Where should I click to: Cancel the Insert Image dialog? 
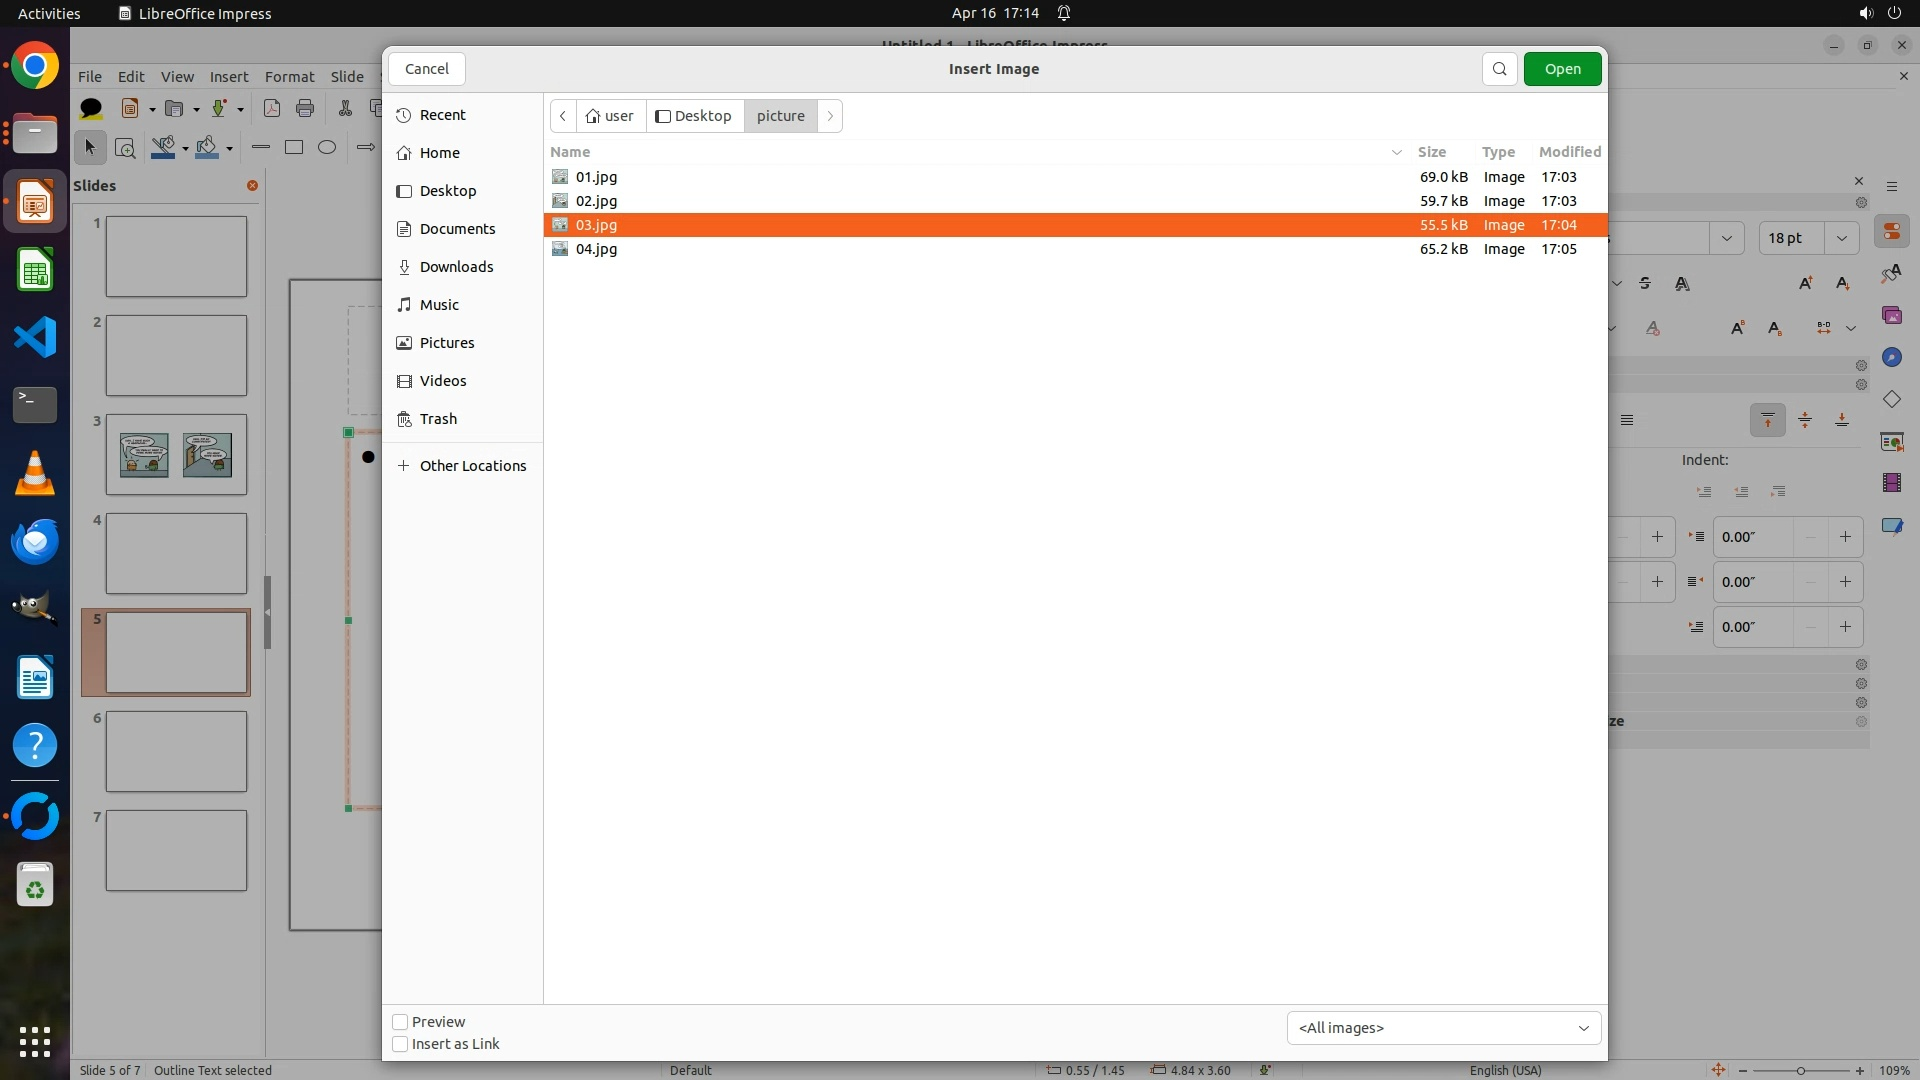(427, 69)
